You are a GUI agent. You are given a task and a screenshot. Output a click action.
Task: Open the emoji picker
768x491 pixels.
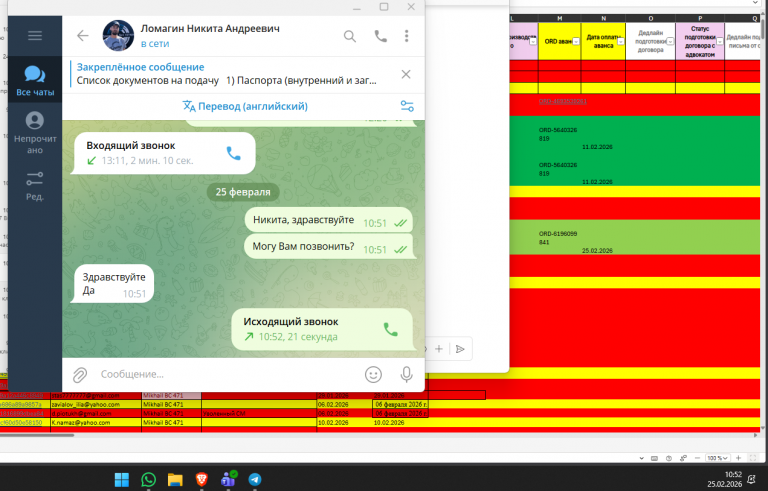tap(373, 374)
